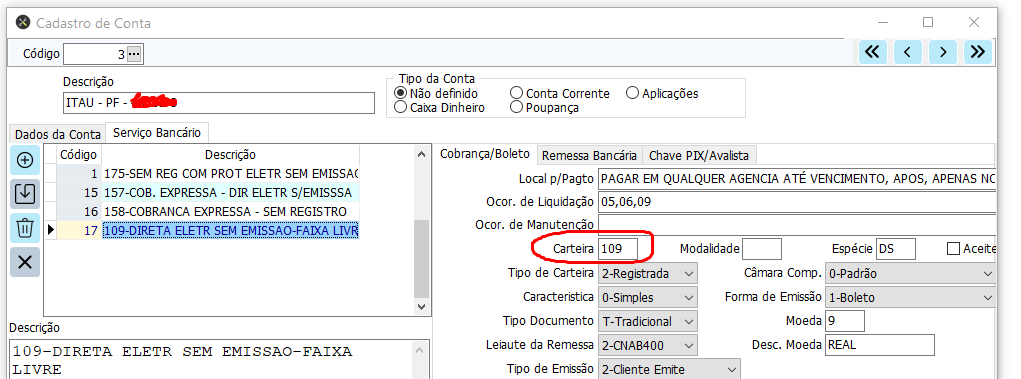The height and width of the screenshot is (379, 1021).
Task: Click Código cell with value 17
Action: click(x=79, y=231)
